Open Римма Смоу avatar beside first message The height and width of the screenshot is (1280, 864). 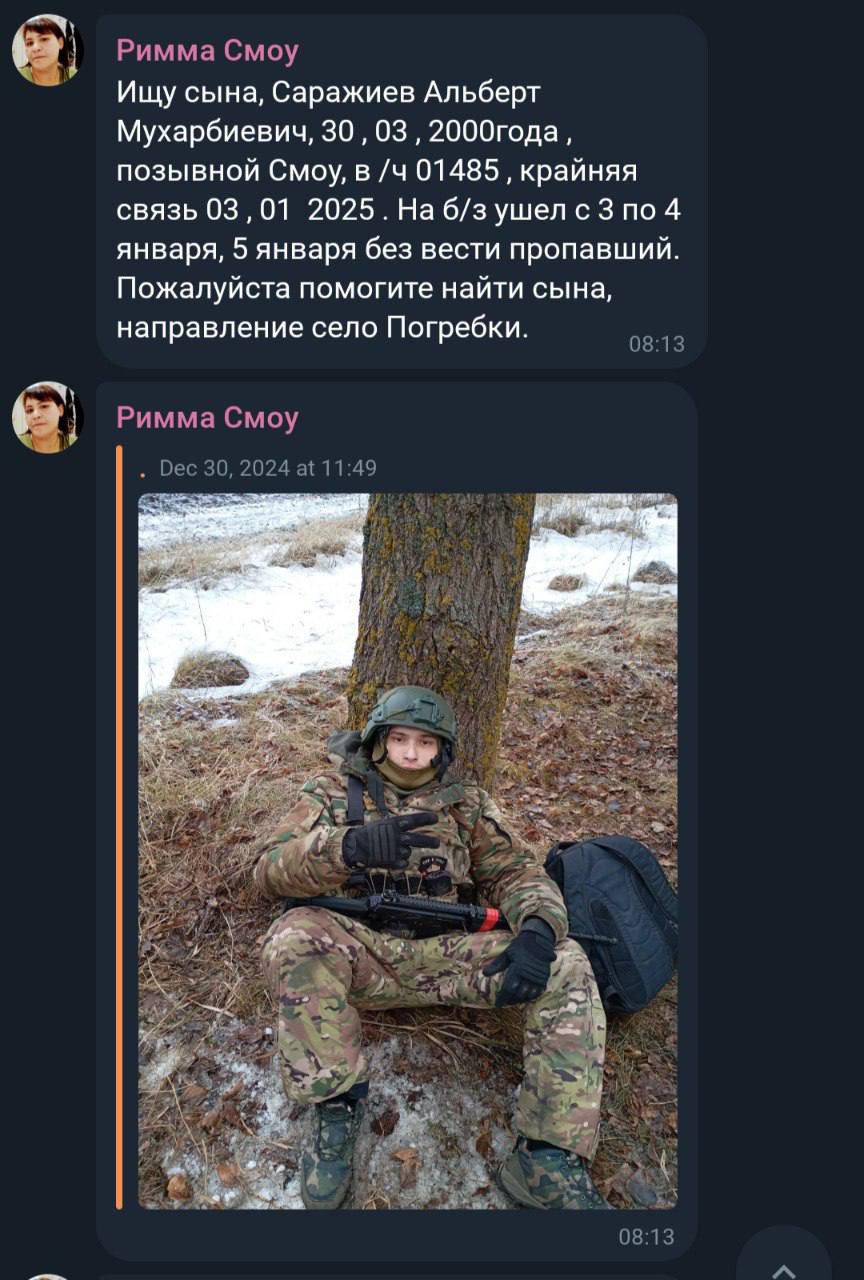pos(47,50)
